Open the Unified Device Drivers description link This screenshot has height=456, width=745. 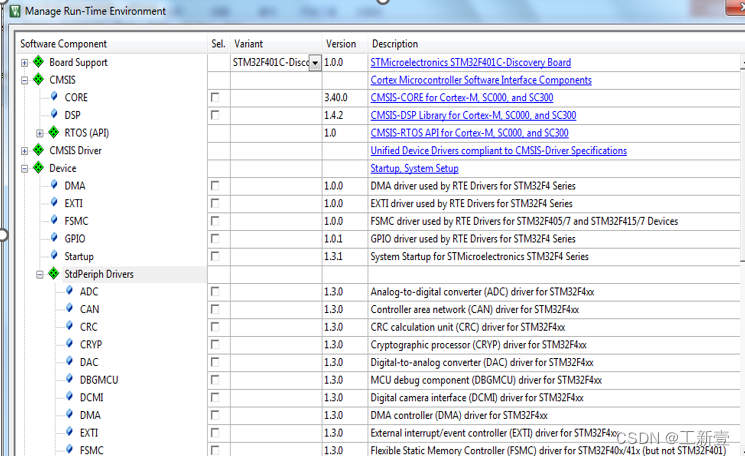(498, 150)
